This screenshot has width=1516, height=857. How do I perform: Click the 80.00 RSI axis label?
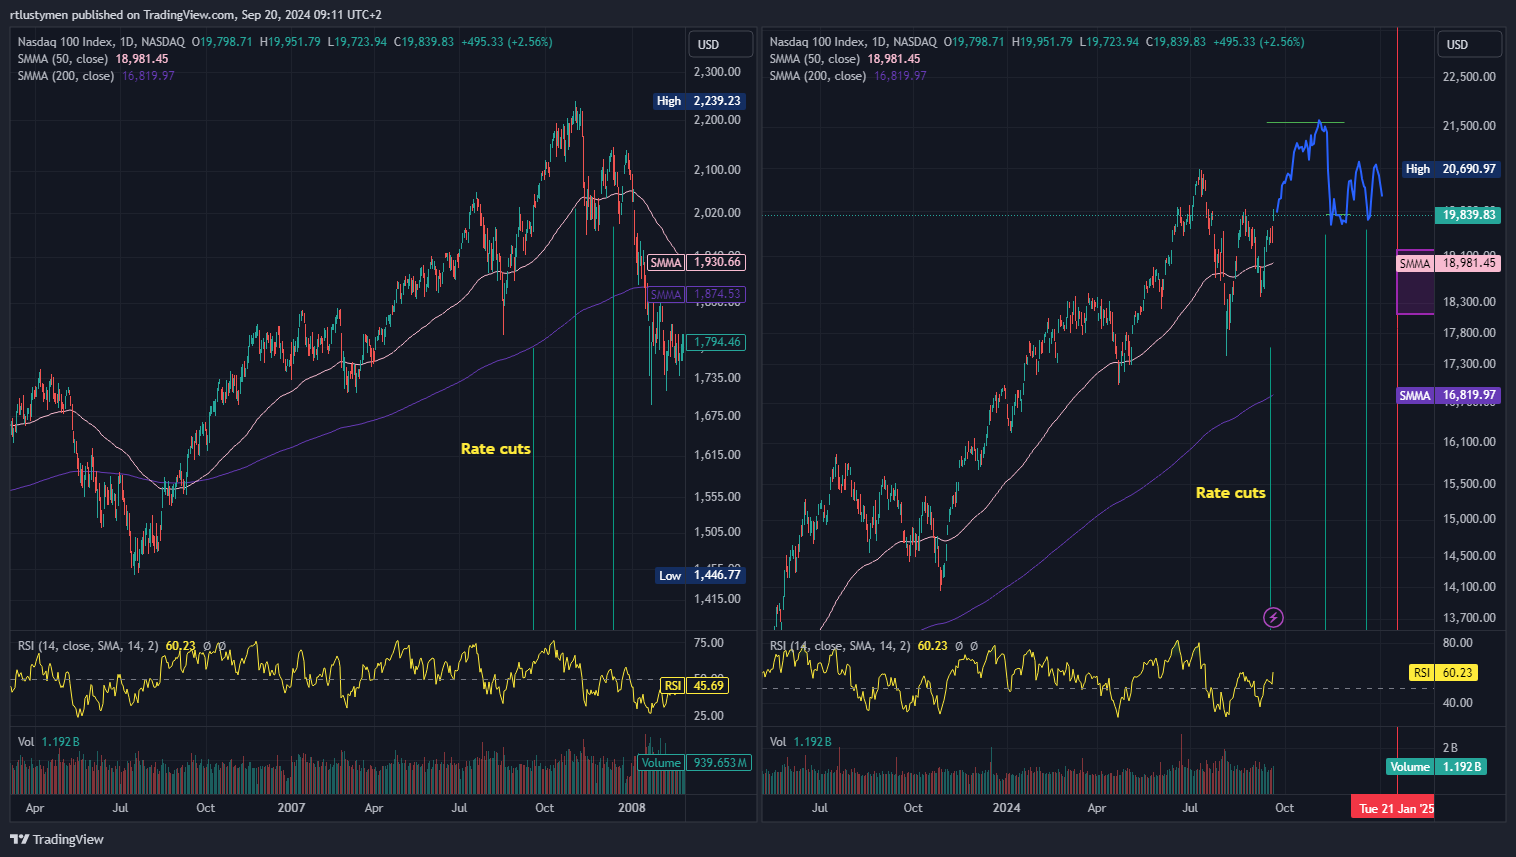pyautogui.click(x=1458, y=643)
